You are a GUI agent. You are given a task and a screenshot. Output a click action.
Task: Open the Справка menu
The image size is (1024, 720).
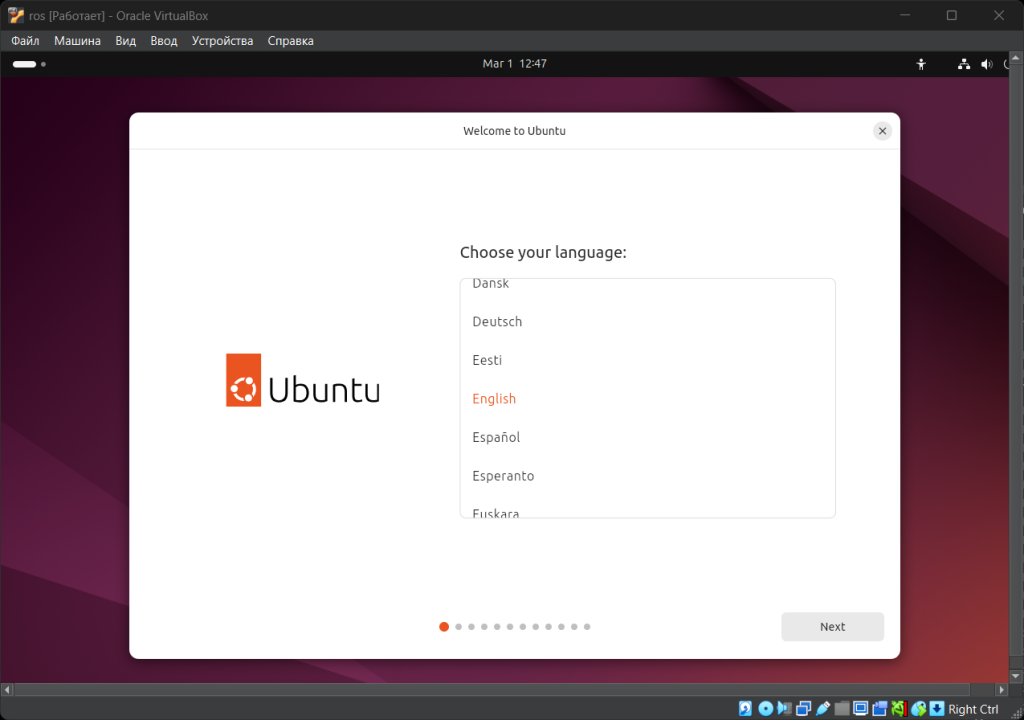point(290,41)
